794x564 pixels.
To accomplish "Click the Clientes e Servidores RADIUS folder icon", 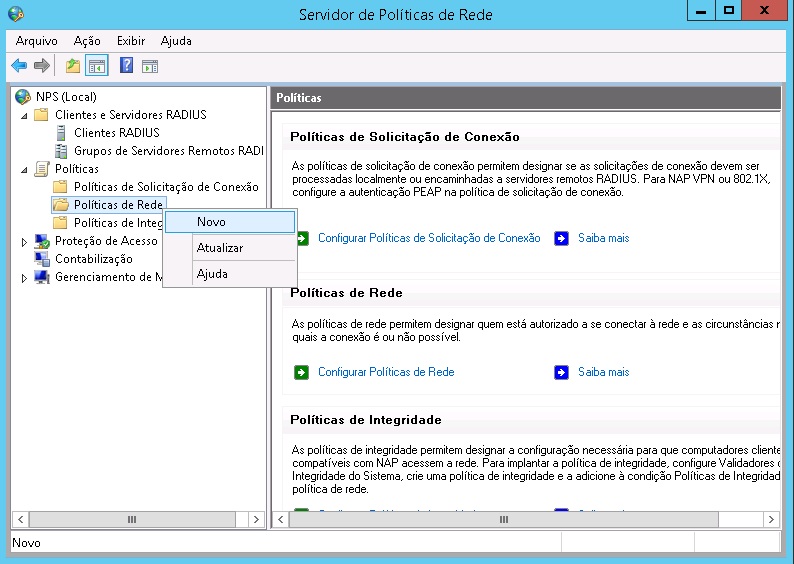I will (x=41, y=114).
